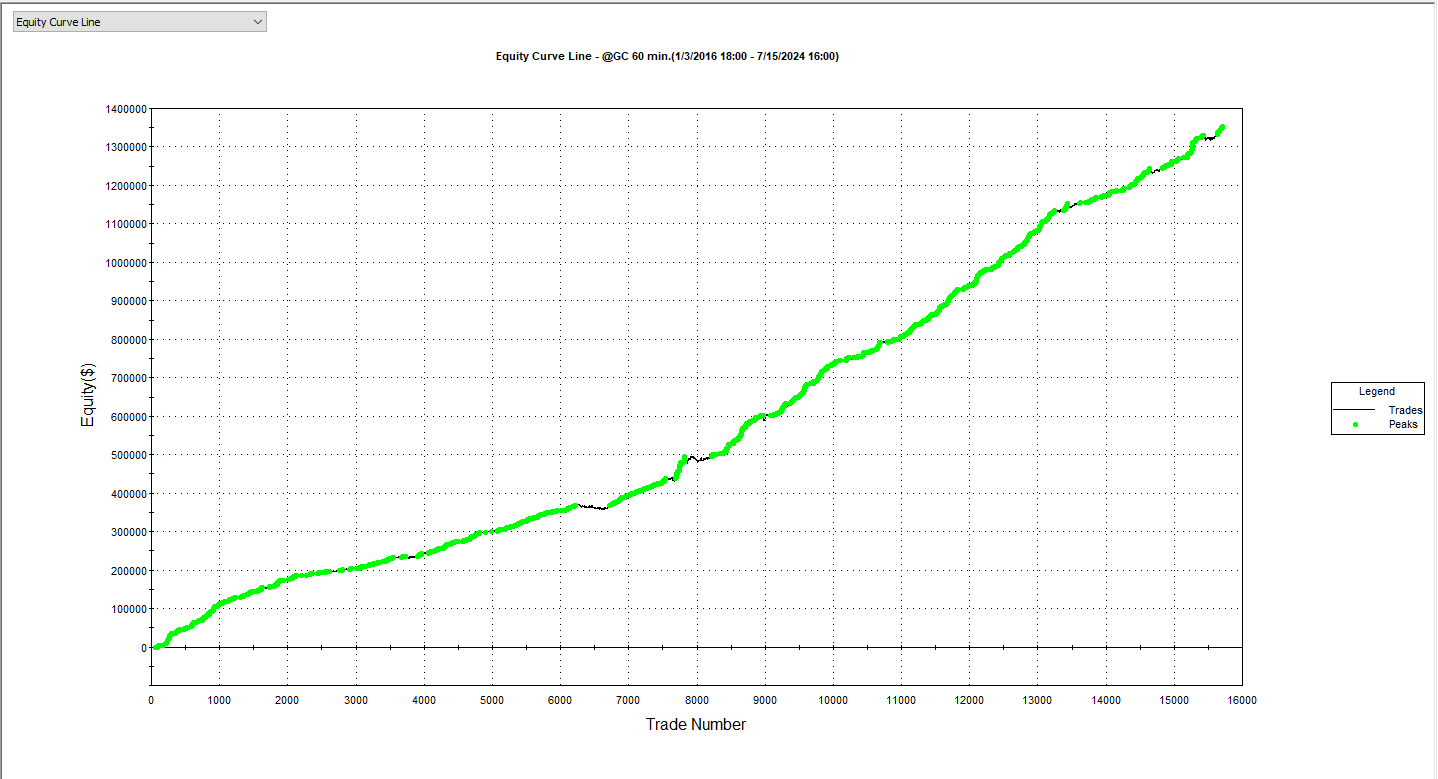Image resolution: width=1438 pixels, height=779 pixels.
Task: Click the 16000 x-axis tick label
Action: (1241, 700)
